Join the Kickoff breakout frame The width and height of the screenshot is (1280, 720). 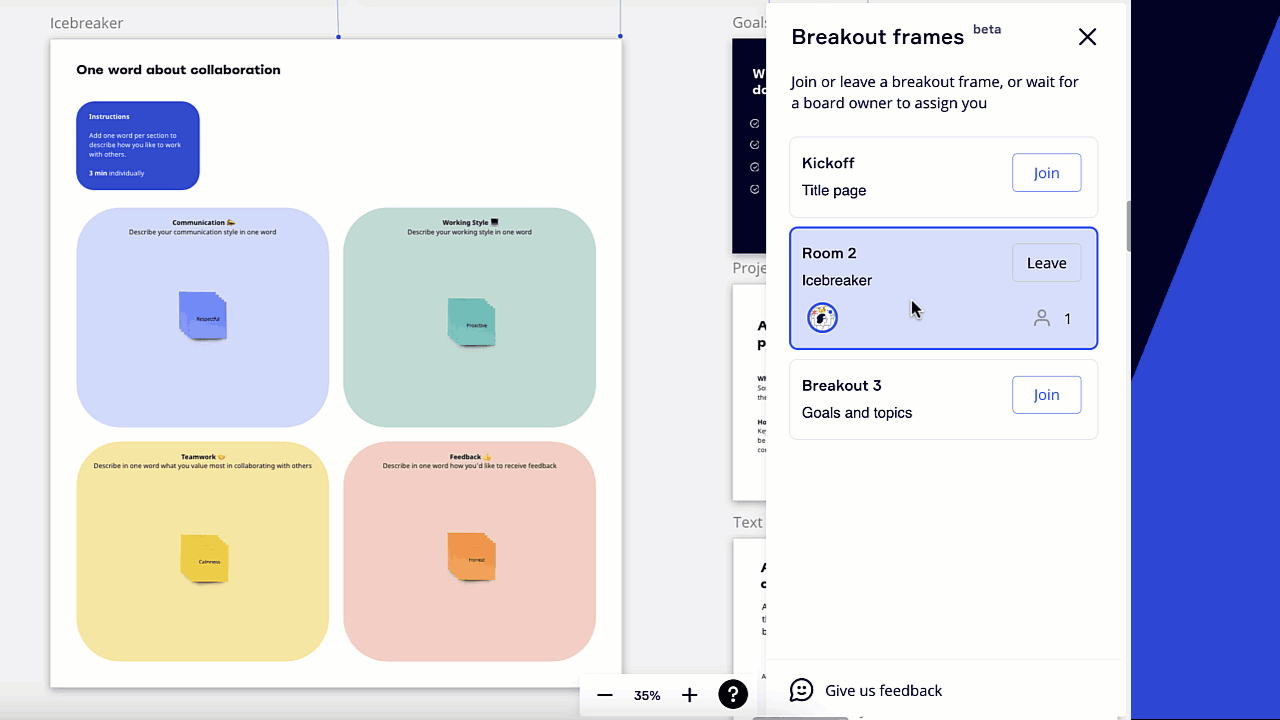click(x=1046, y=173)
